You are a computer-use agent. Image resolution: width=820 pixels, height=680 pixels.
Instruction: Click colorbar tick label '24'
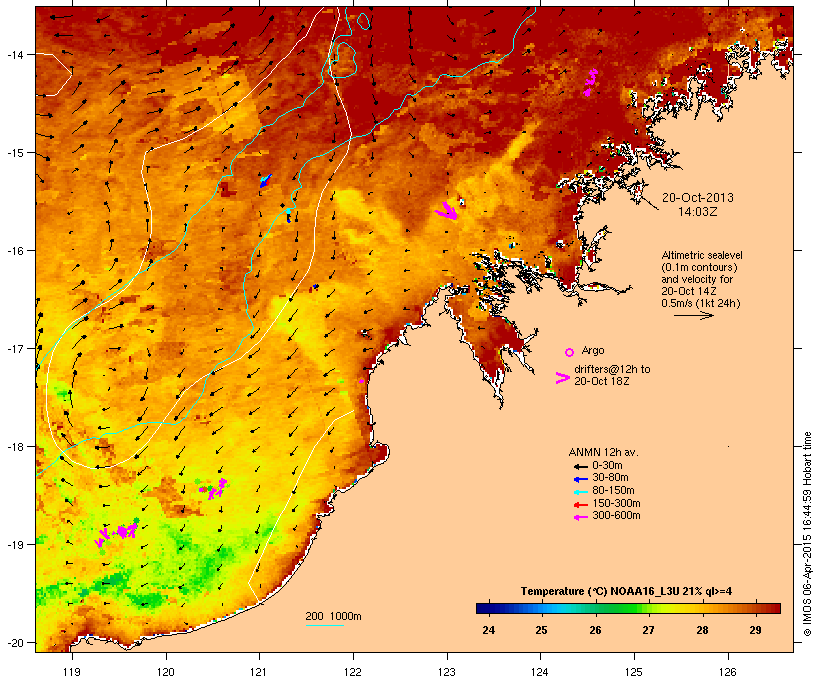click(x=488, y=630)
